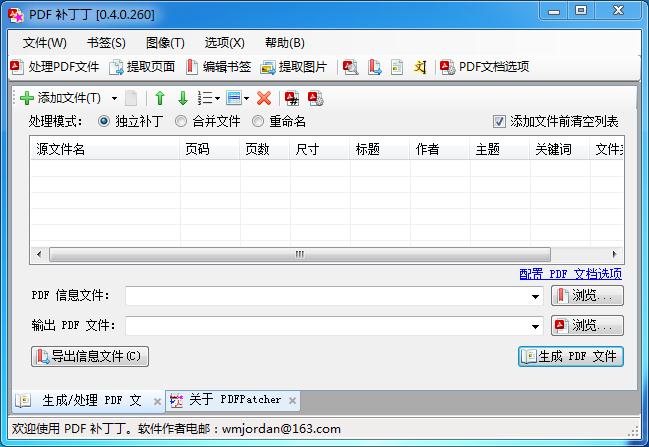Click 浏览 button for 输出 PDF 文件
Viewport: 649px width, 447px height.
tap(587, 326)
